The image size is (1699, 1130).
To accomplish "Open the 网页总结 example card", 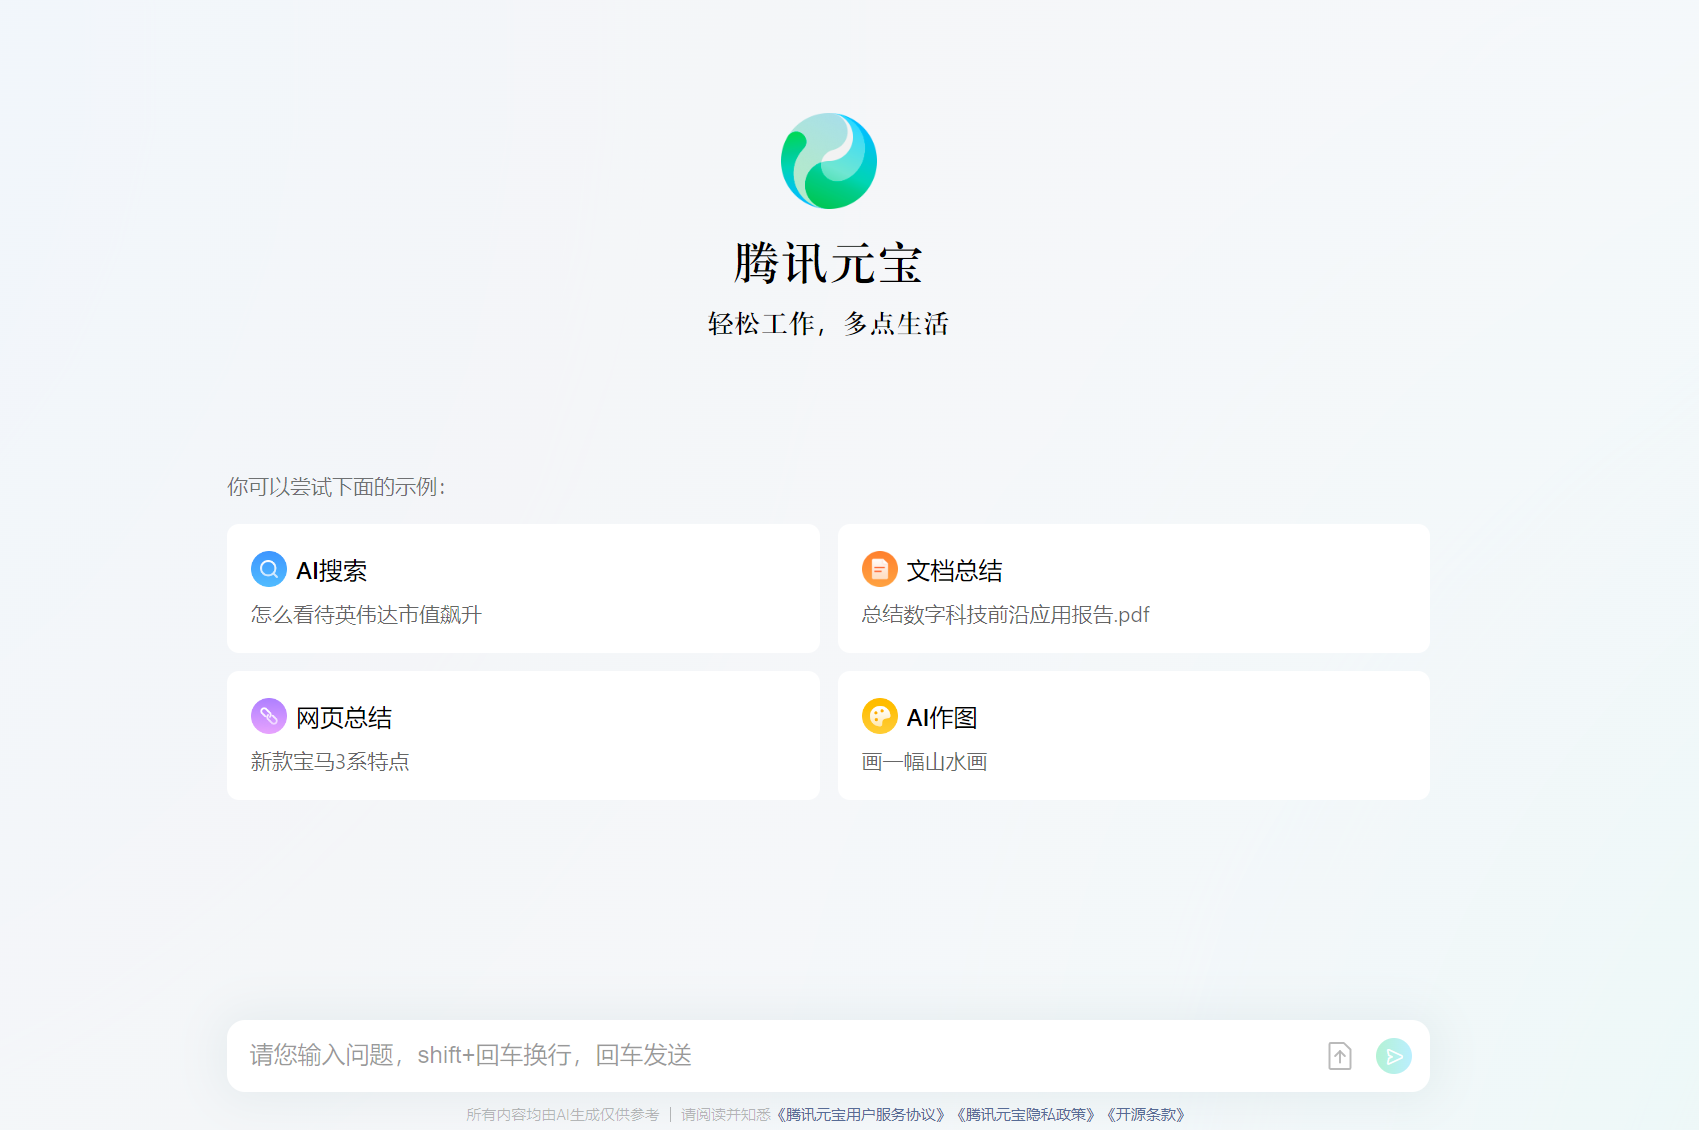I will [523, 735].
